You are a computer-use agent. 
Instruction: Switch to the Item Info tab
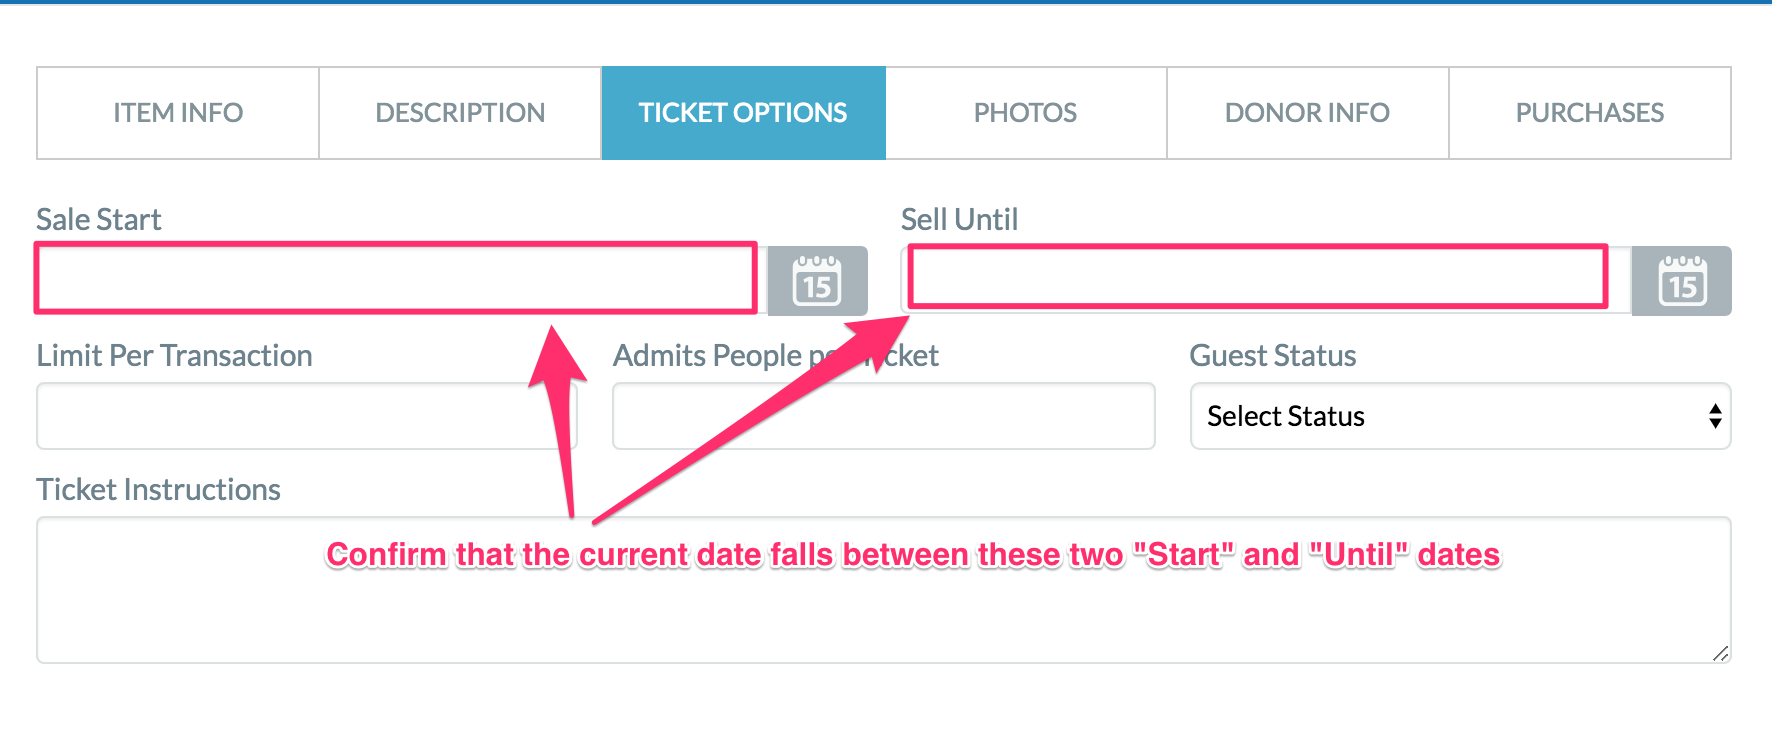click(x=178, y=113)
